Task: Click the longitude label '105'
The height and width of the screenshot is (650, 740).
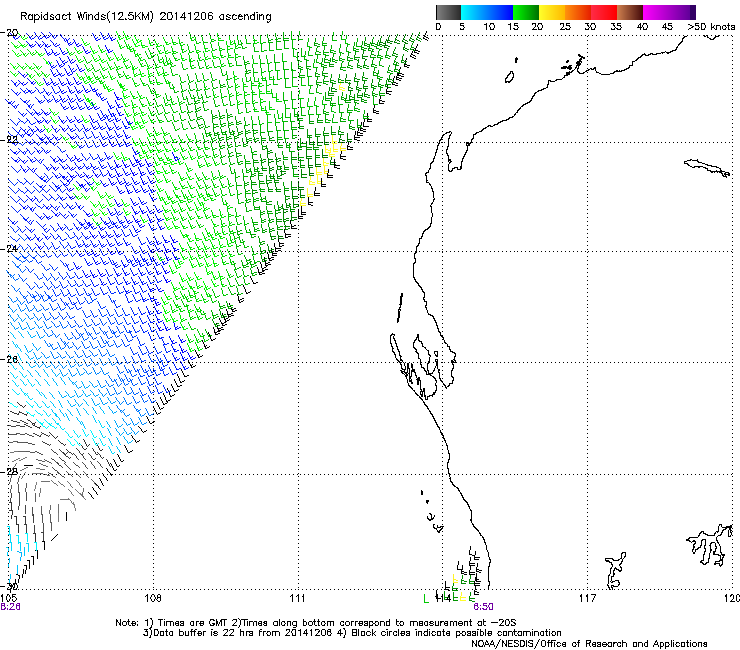Action: 8,598
